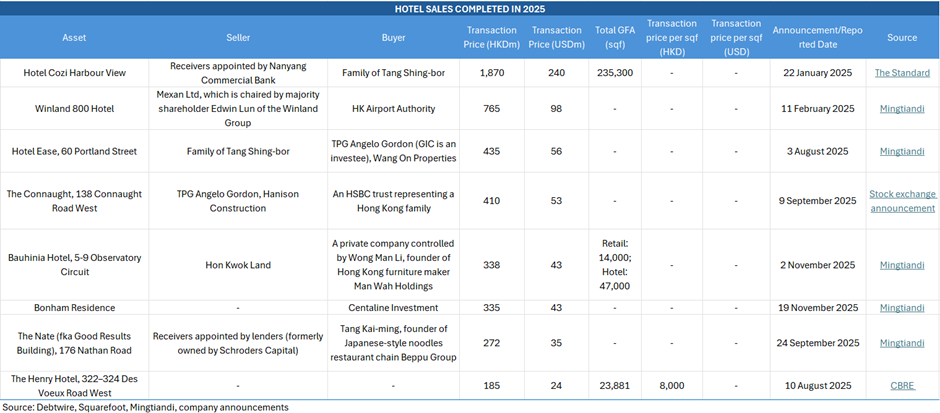Open The Standard source link
Image resolution: width=940 pixels, height=413 pixels.
(x=902, y=73)
